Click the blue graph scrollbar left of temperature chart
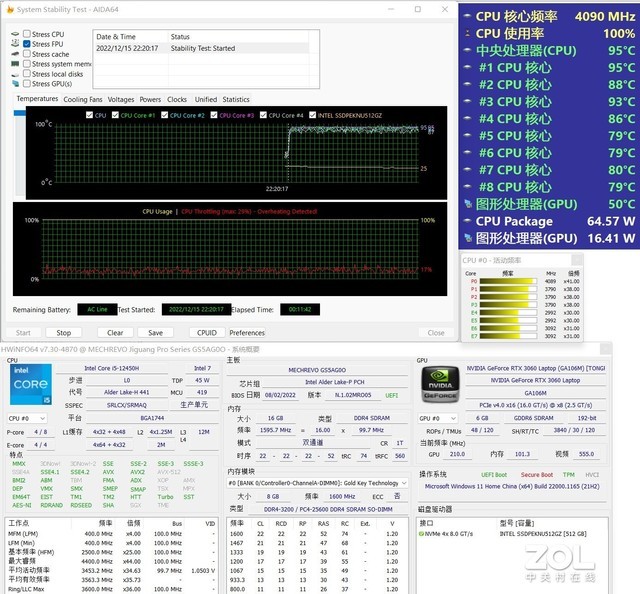 19,113
